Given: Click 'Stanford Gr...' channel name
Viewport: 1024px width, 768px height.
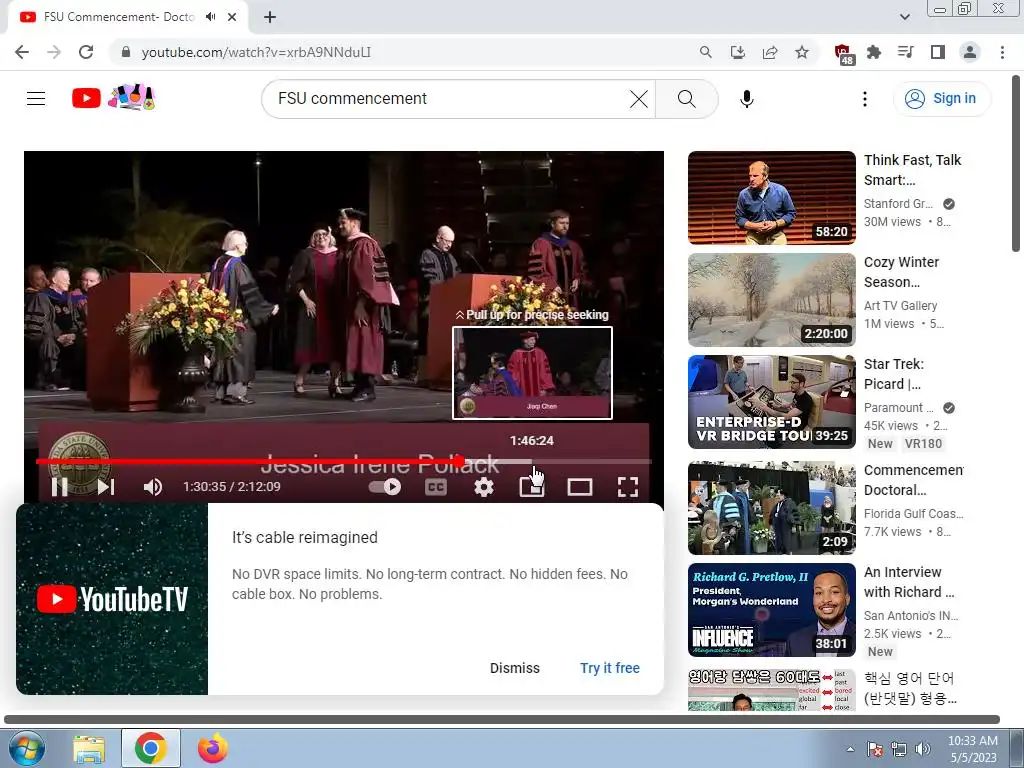Looking at the screenshot, I should pos(898,204).
